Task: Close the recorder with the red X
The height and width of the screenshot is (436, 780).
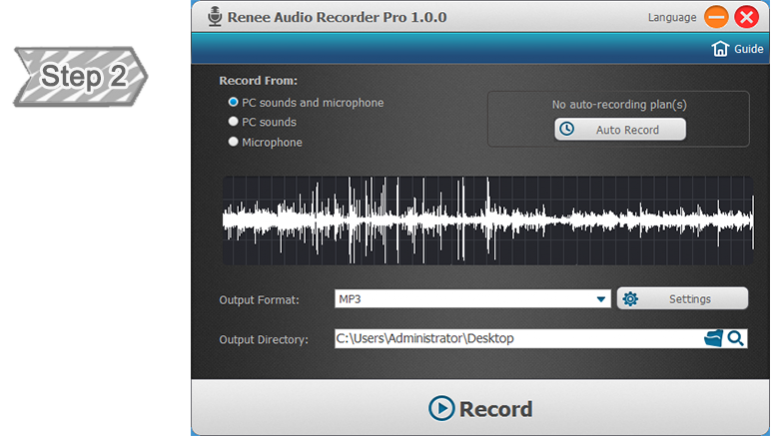Action: tap(746, 17)
